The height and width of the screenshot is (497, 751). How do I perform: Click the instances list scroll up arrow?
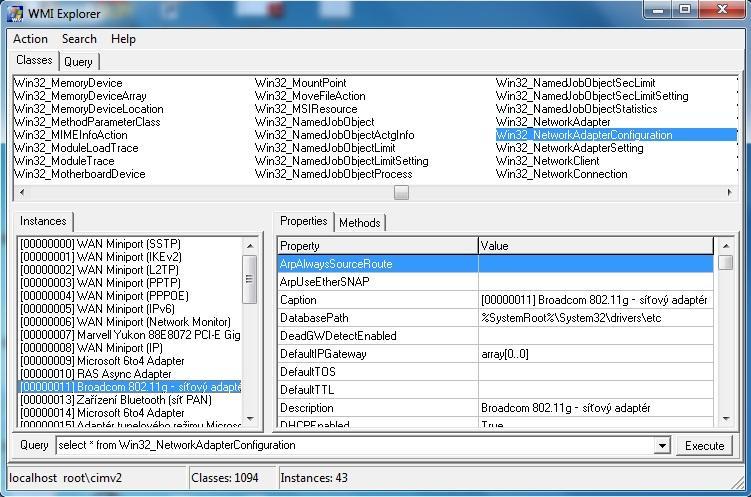[250, 246]
